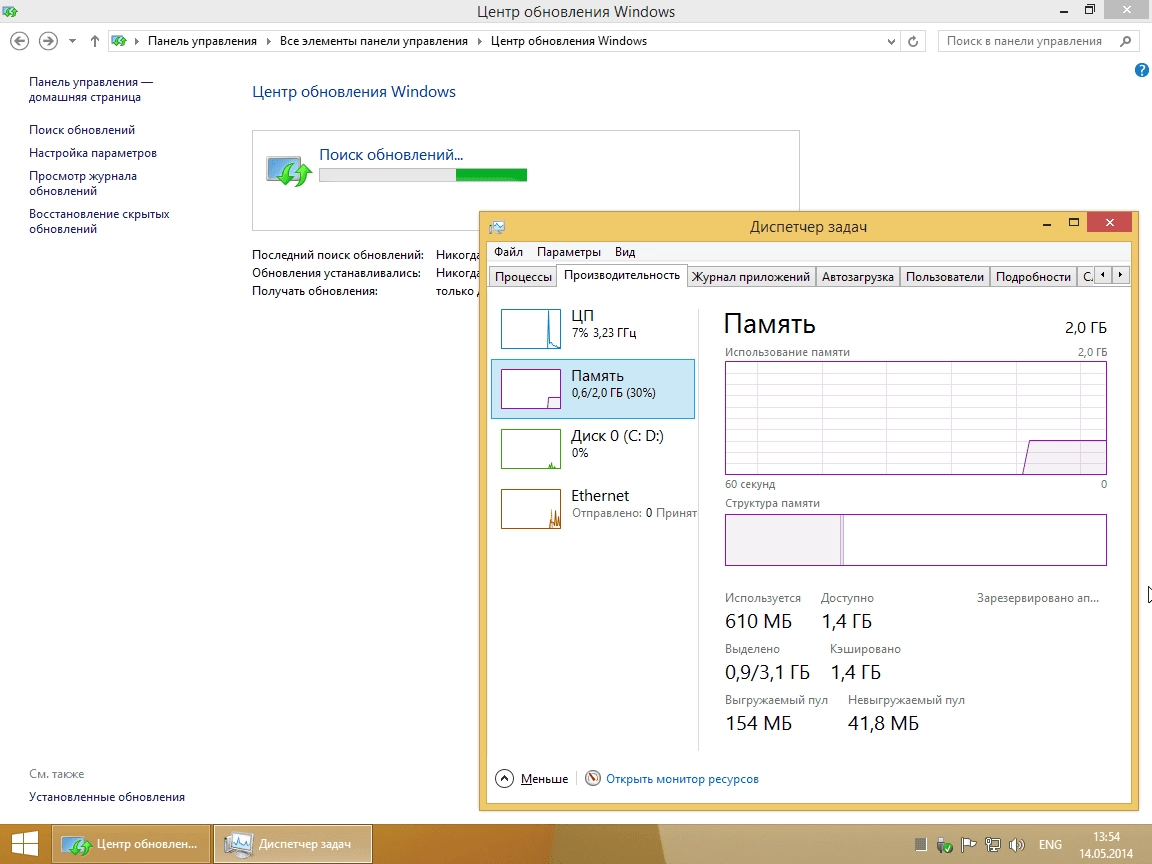
Task: Switch to the 'Автозагрузка' tab
Action: [857, 277]
